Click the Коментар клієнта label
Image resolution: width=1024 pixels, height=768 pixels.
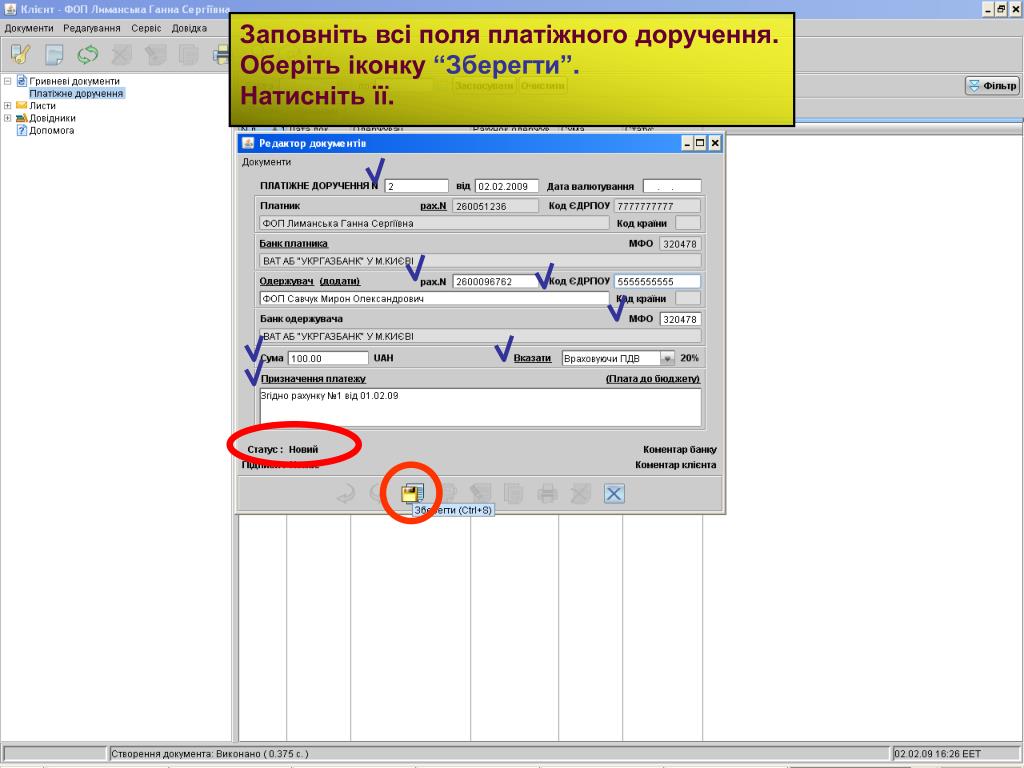675,465
